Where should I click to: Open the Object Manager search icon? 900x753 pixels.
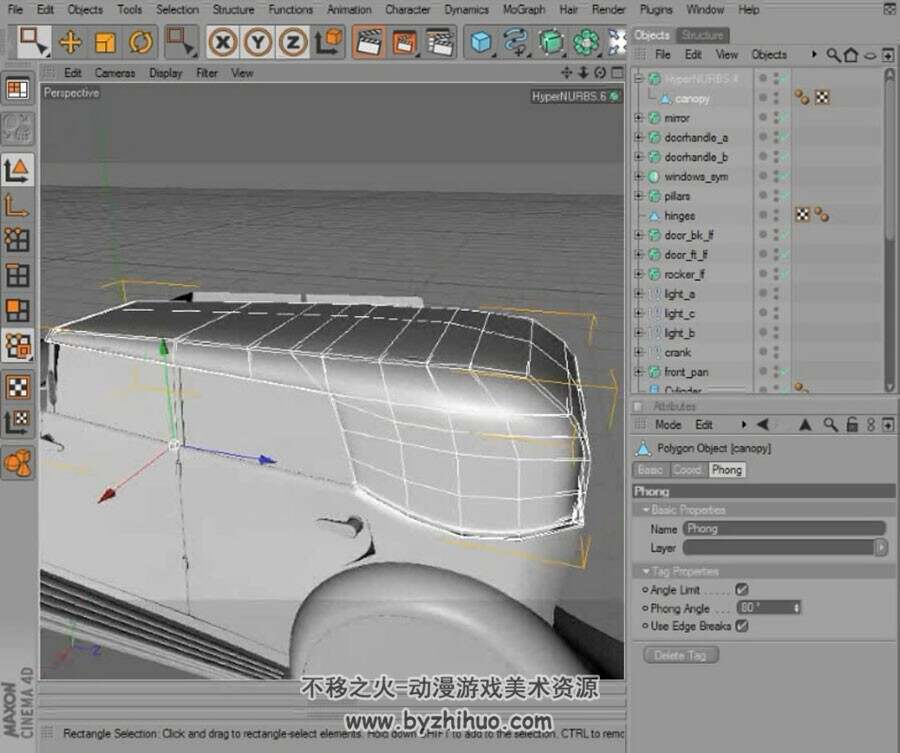pyautogui.click(x=833, y=55)
